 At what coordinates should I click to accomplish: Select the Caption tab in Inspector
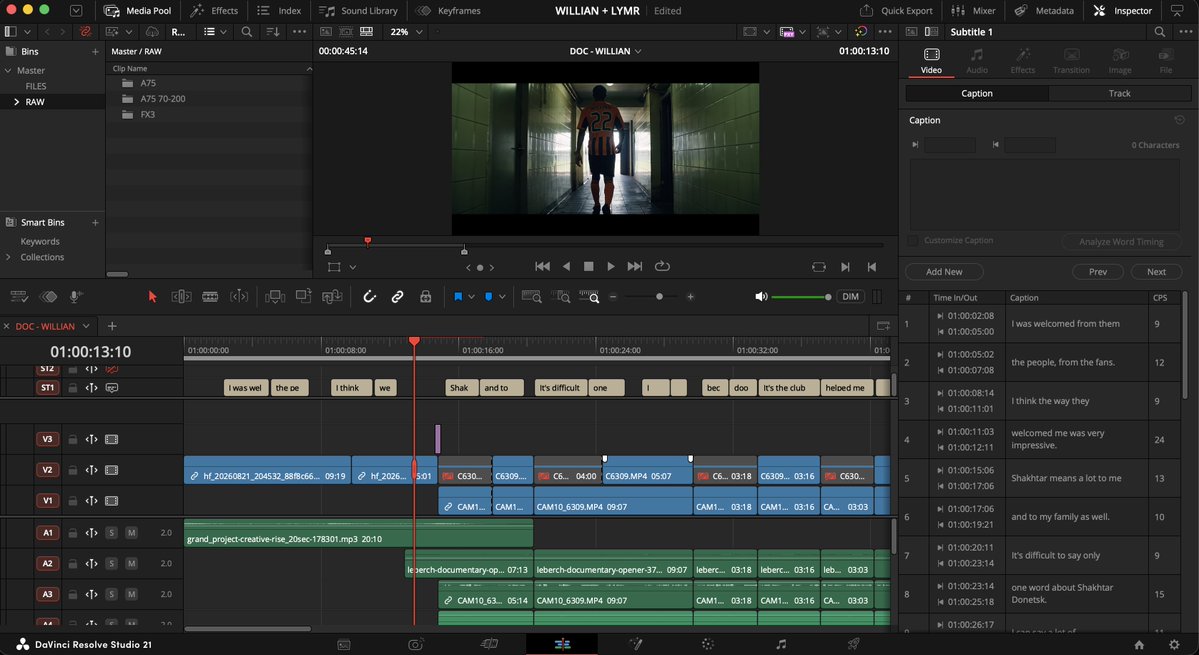[x=976, y=93]
